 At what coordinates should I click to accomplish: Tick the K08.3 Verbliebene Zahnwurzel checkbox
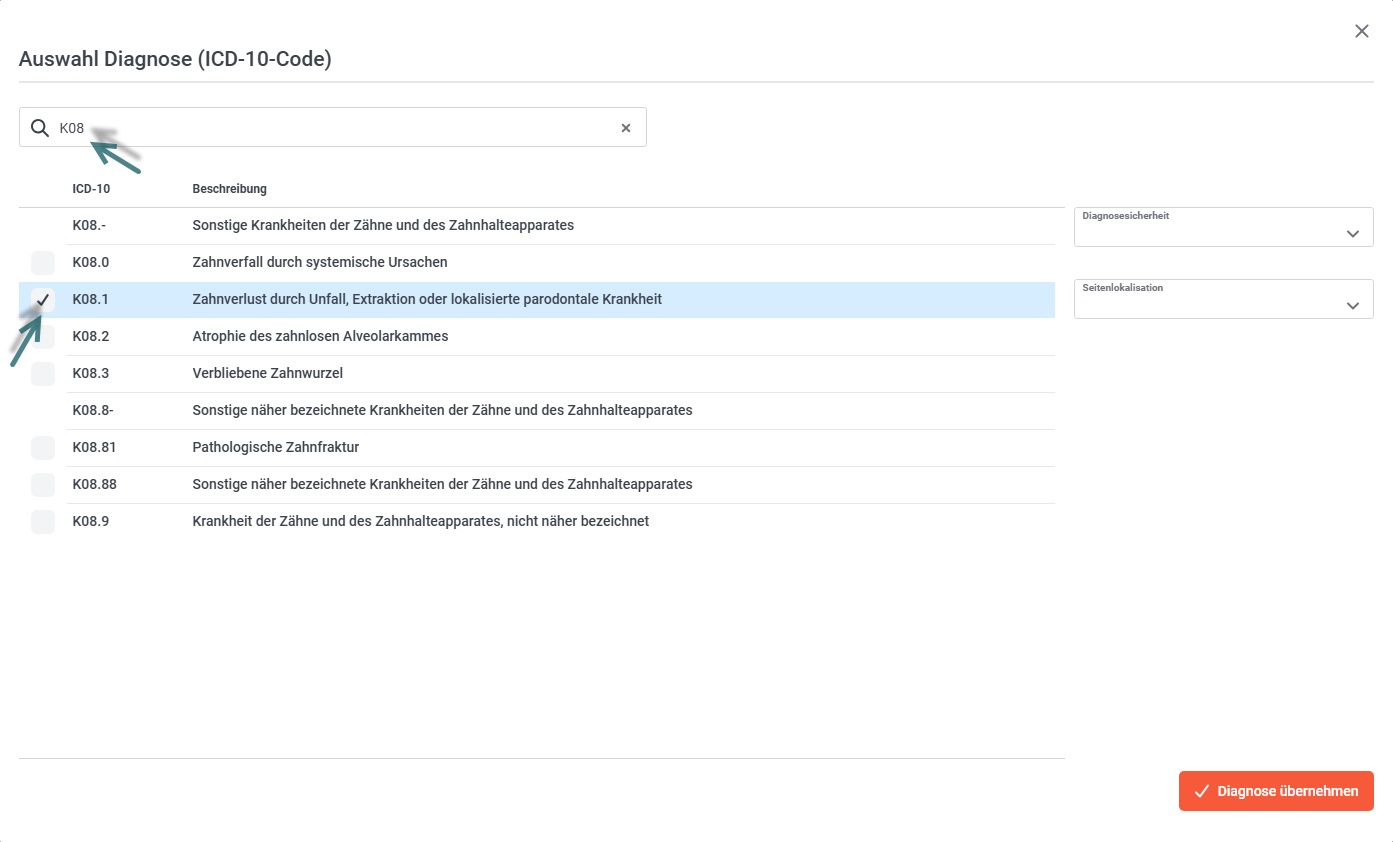click(x=43, y=374)
